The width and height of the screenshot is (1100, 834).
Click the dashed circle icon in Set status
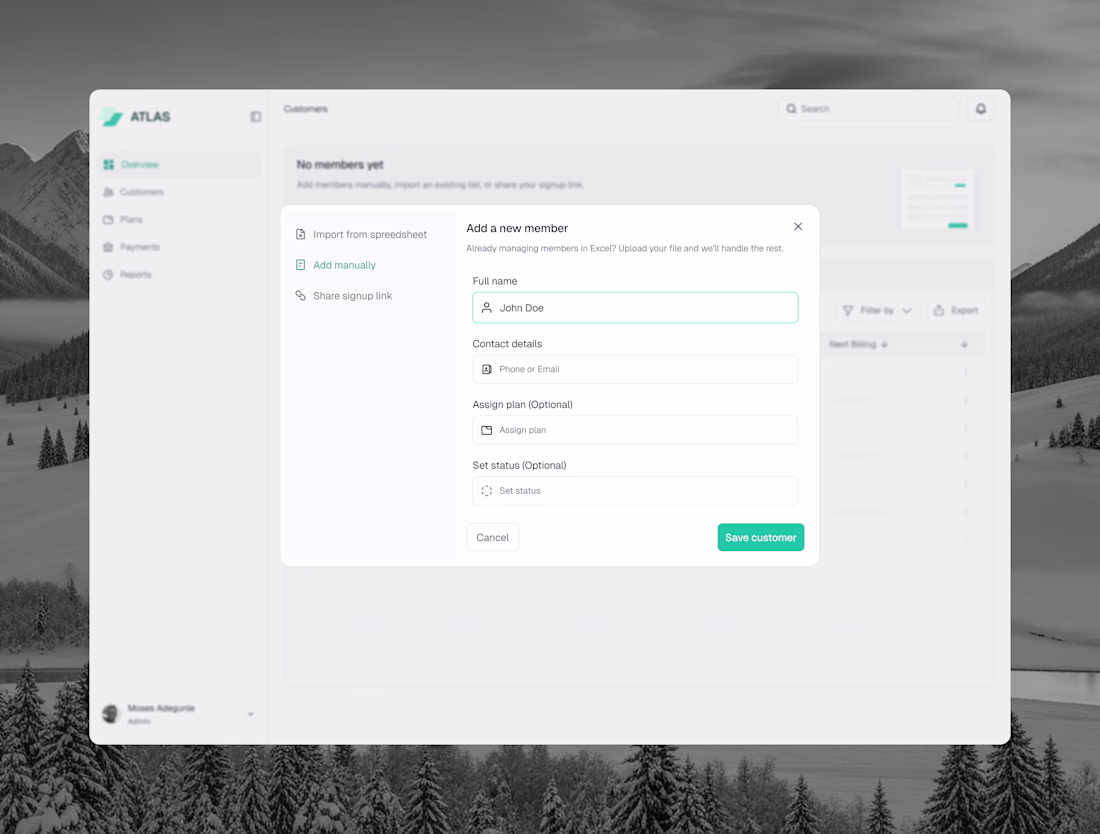487,491
